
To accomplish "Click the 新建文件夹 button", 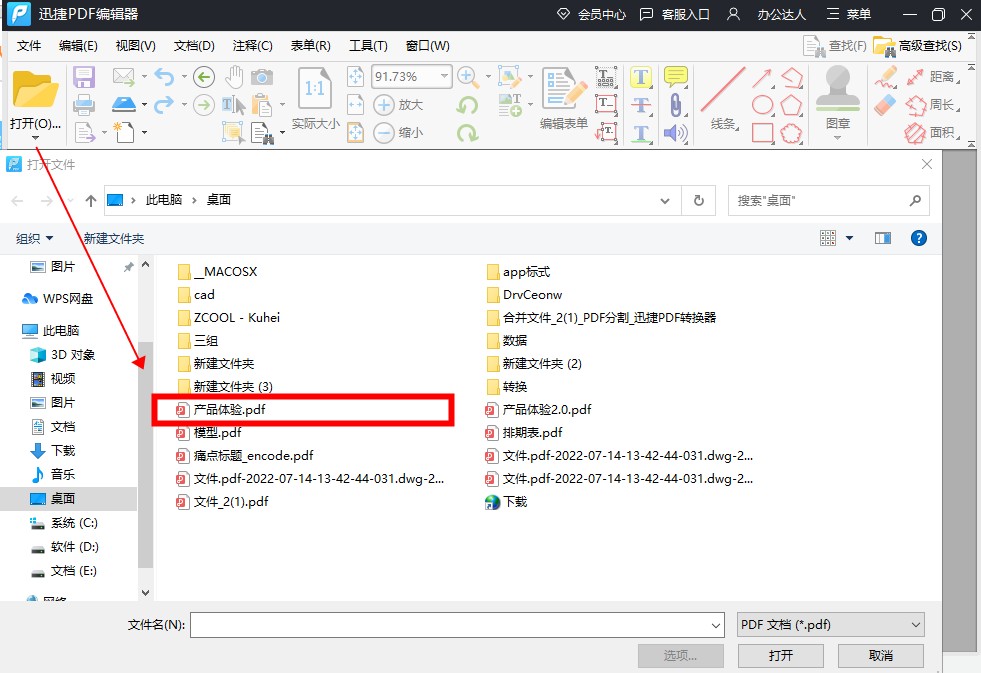I will [x=114, y=238].
